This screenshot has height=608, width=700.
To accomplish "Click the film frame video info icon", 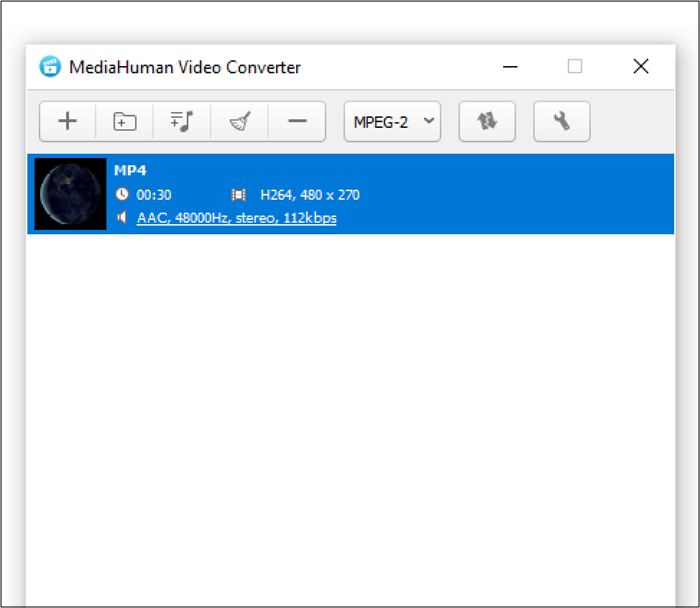I will pyautogui.click(x=238, y=195).
